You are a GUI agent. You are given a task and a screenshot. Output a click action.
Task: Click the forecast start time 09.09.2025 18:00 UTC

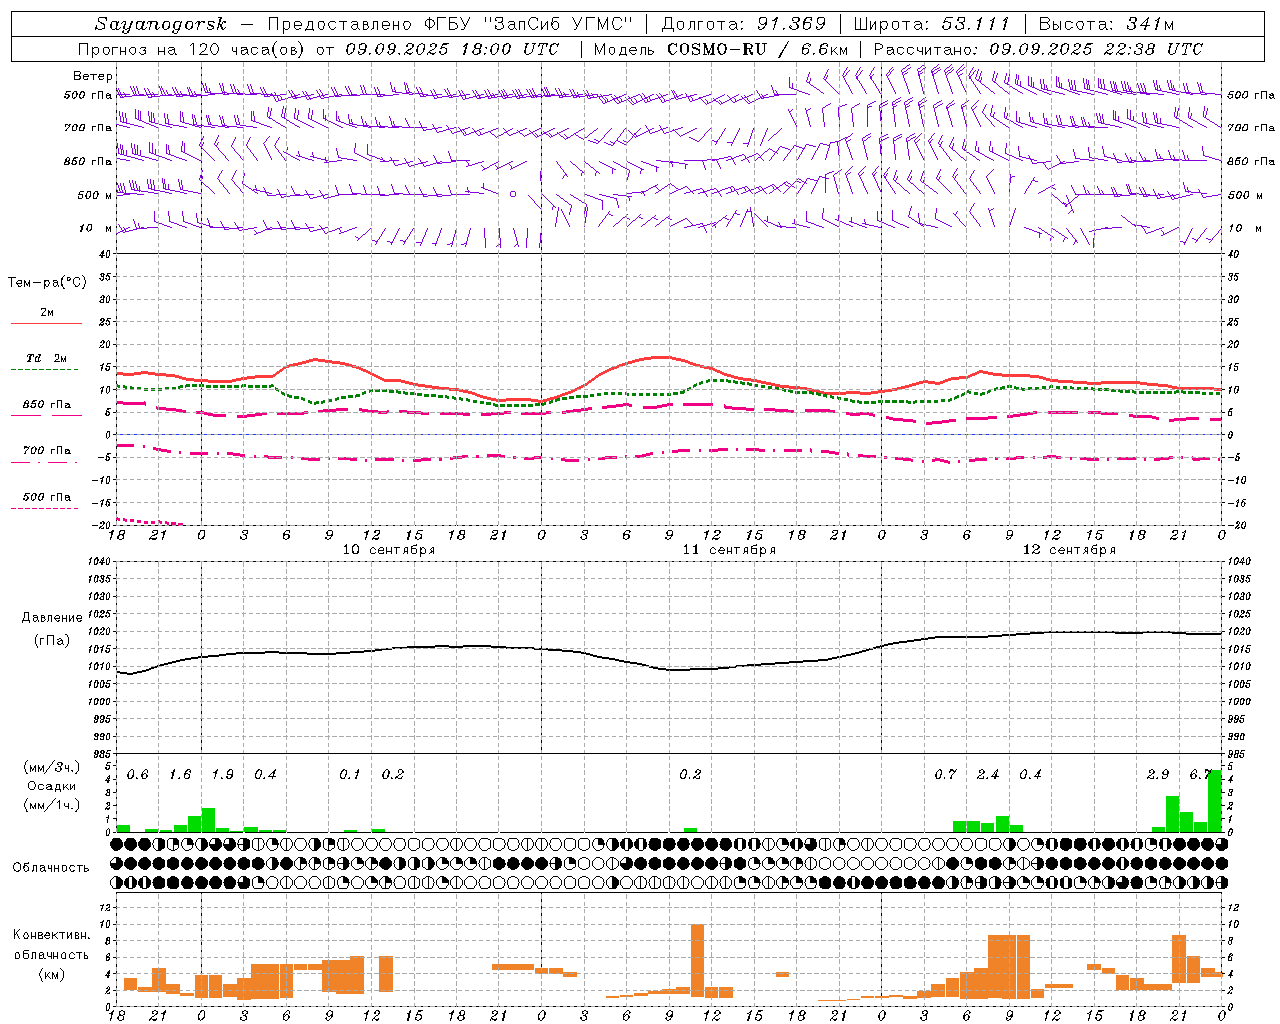(453, 49)
